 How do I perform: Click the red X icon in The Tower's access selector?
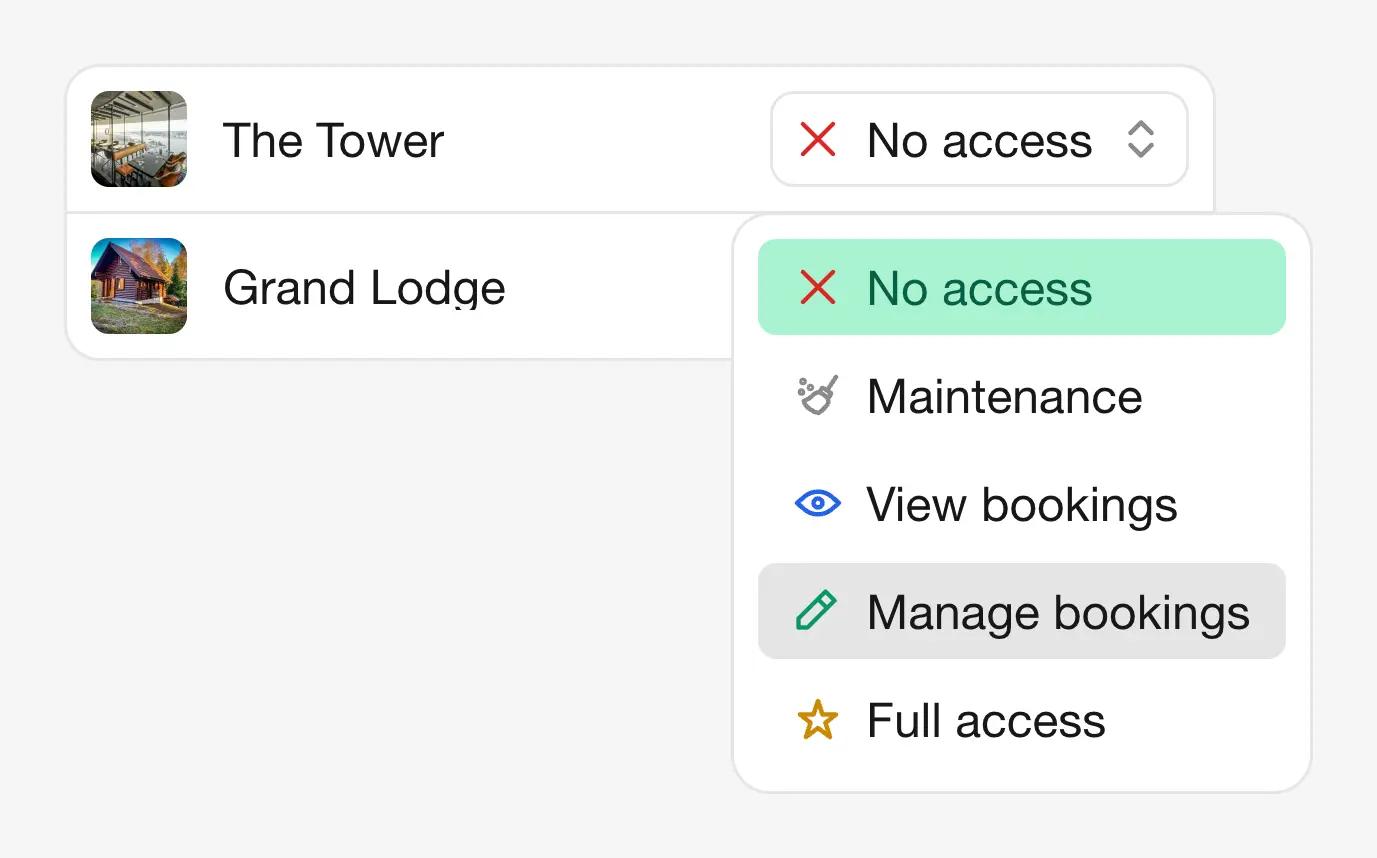(818, 140)
